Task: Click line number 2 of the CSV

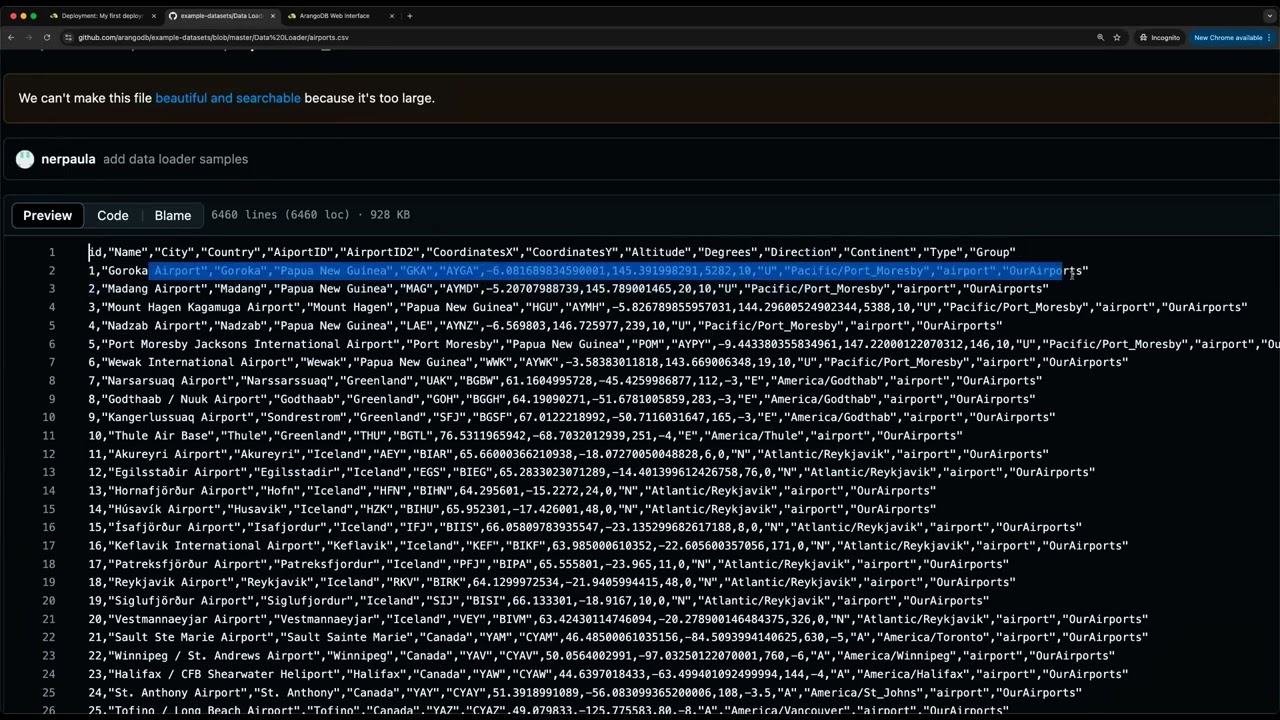Action: pos(52,271)
